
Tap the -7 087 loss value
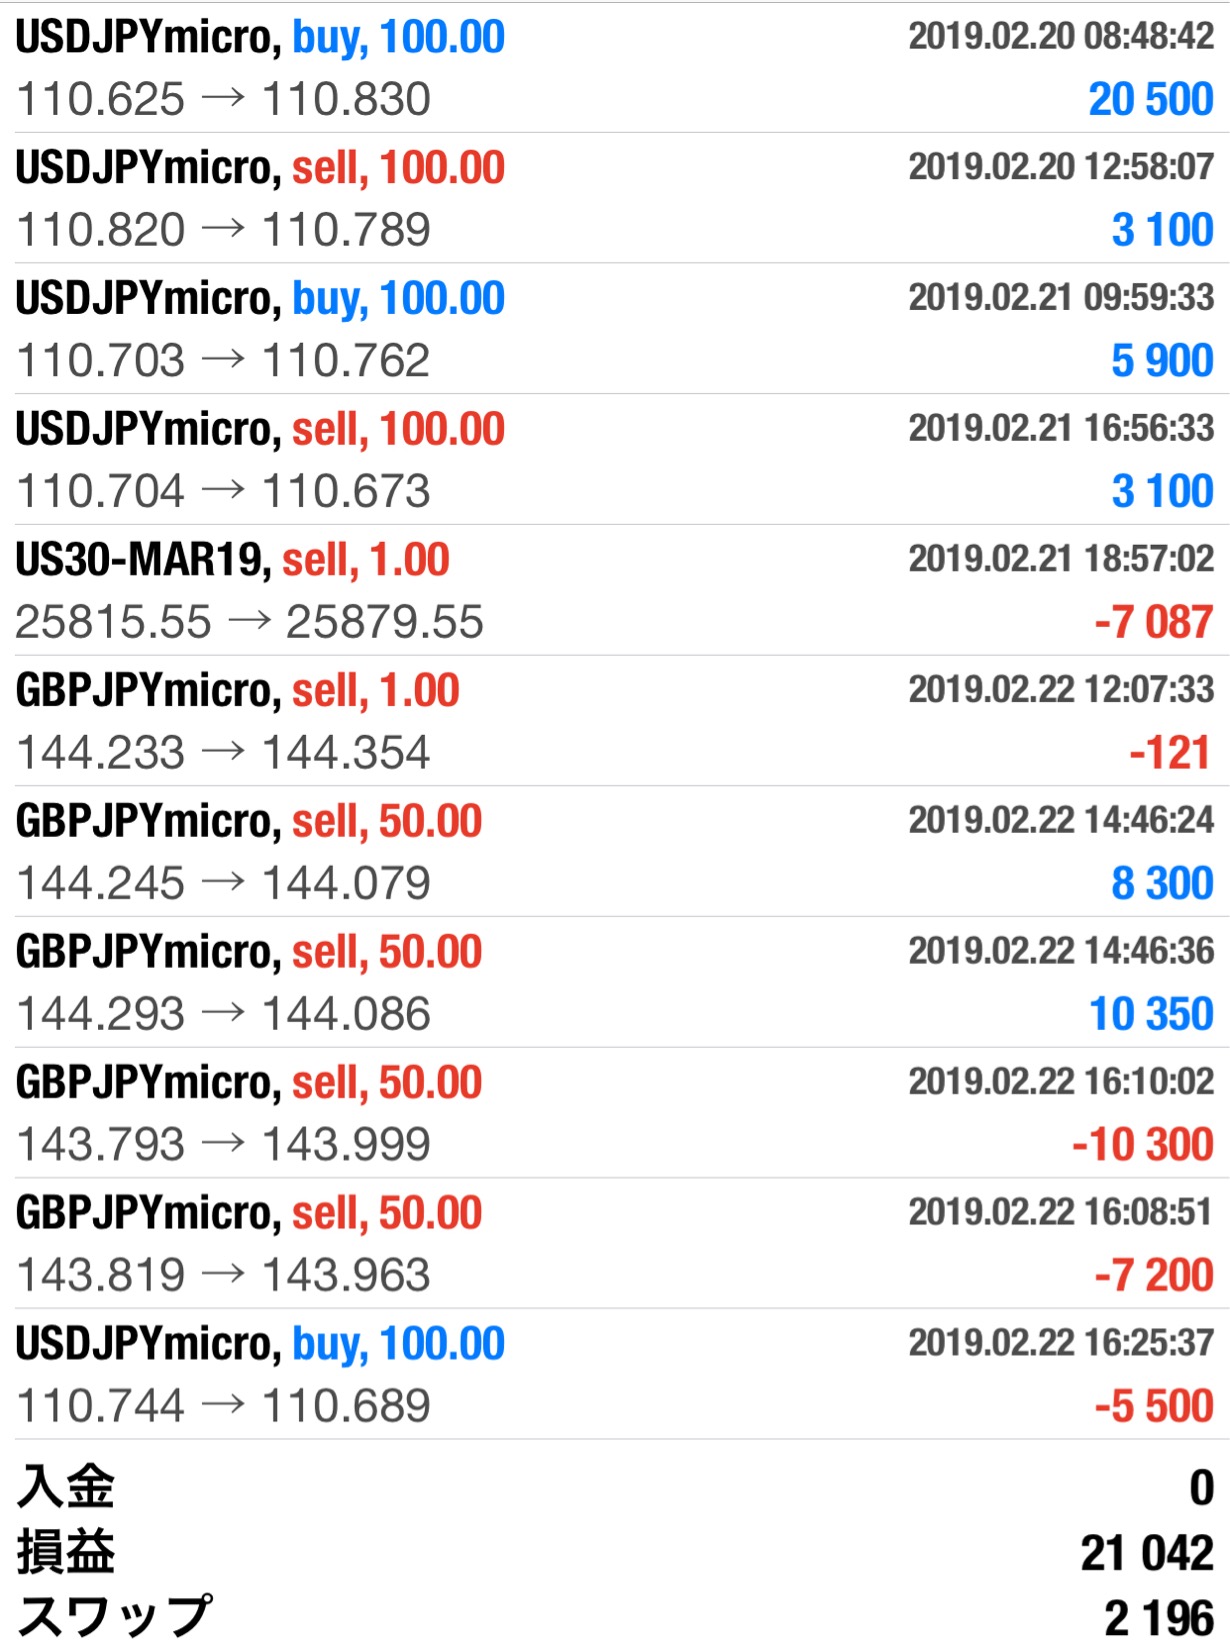click(x=1153, y=622)
